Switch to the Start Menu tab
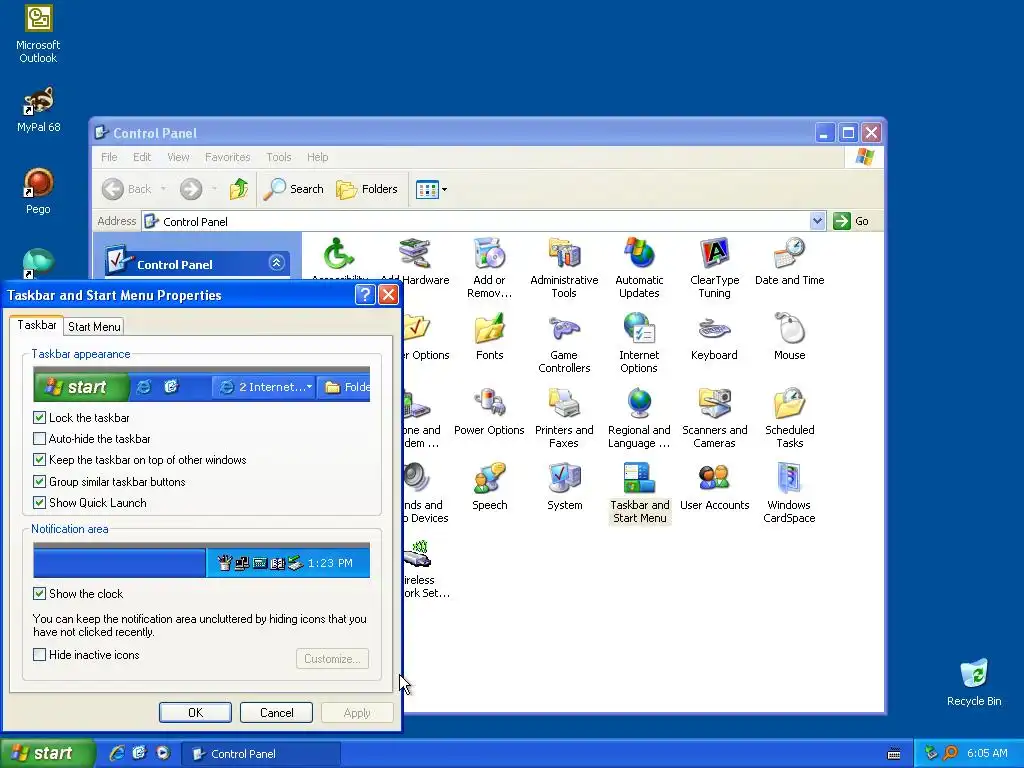 (94, 327)
